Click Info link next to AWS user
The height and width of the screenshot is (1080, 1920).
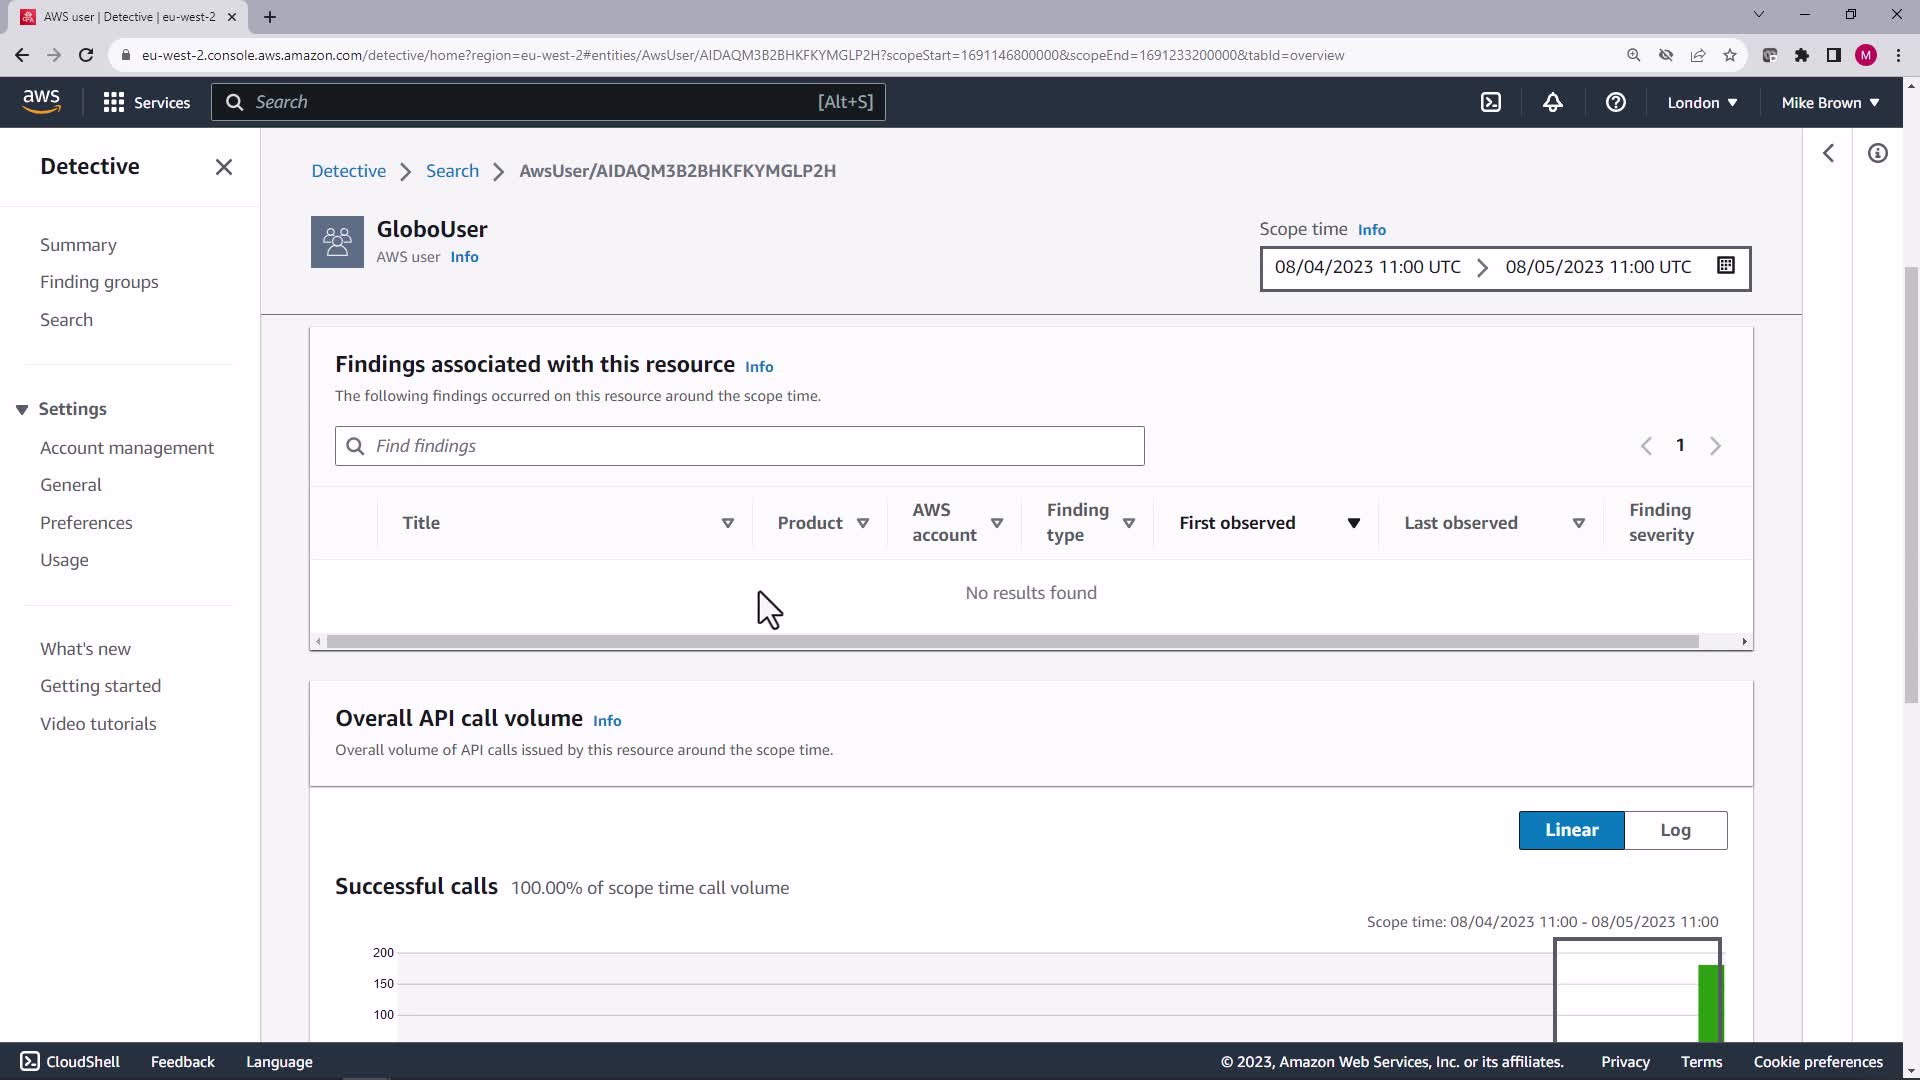click(464, 257)
